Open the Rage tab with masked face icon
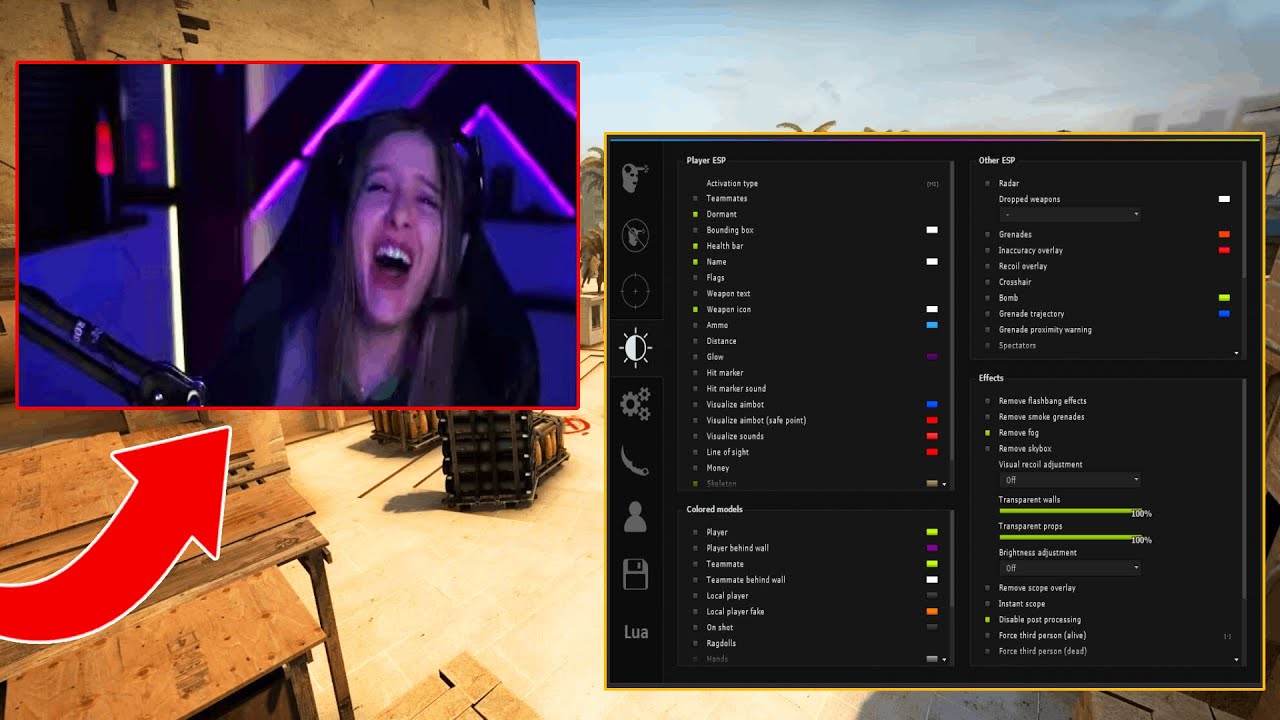Viewport: 1280px width, 720px height. 635,178
